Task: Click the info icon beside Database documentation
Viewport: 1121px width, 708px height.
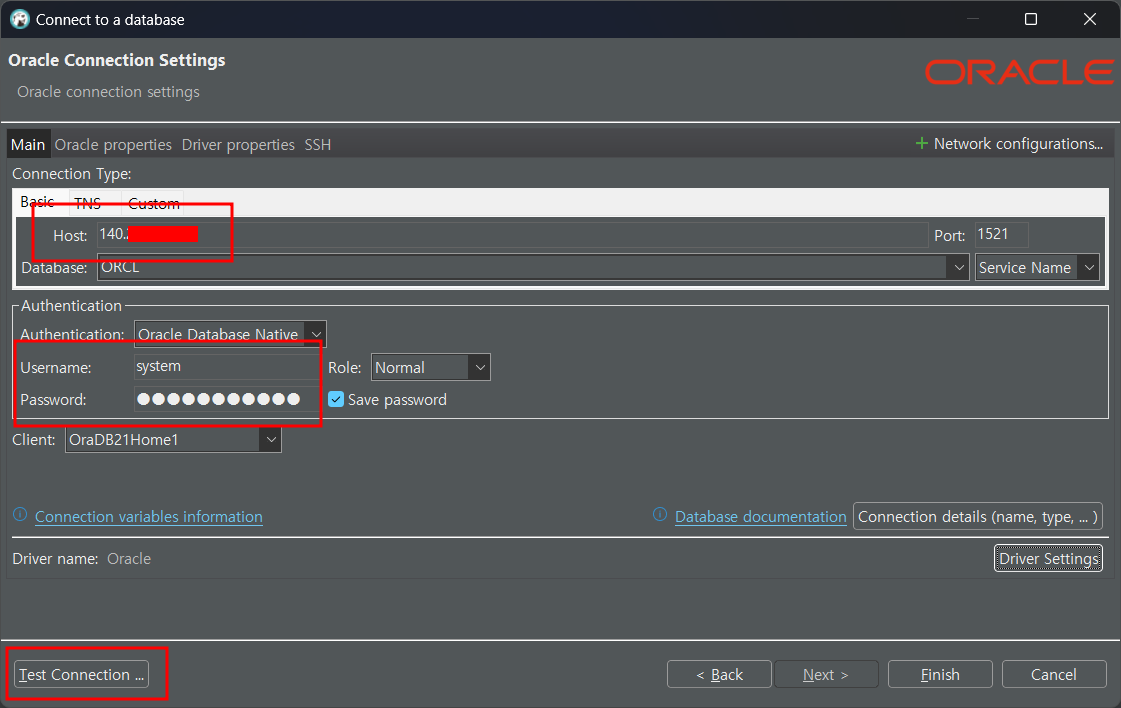Action: point(660,515)
